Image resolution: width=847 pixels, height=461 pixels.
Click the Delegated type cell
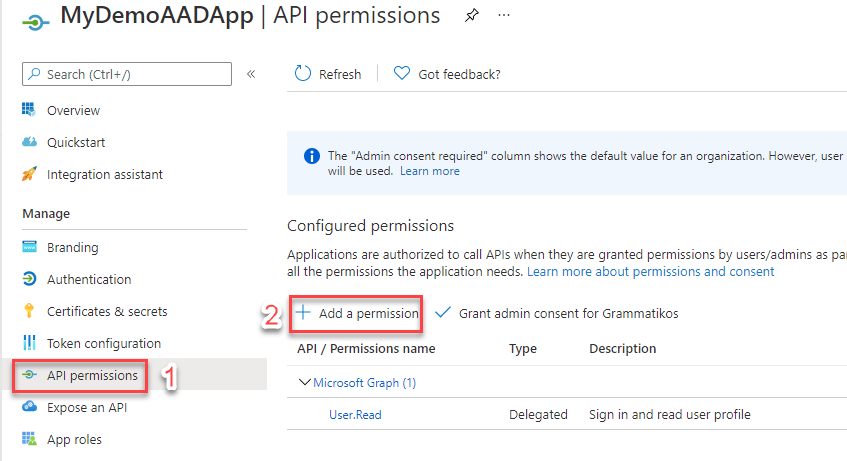click(538, 415)
